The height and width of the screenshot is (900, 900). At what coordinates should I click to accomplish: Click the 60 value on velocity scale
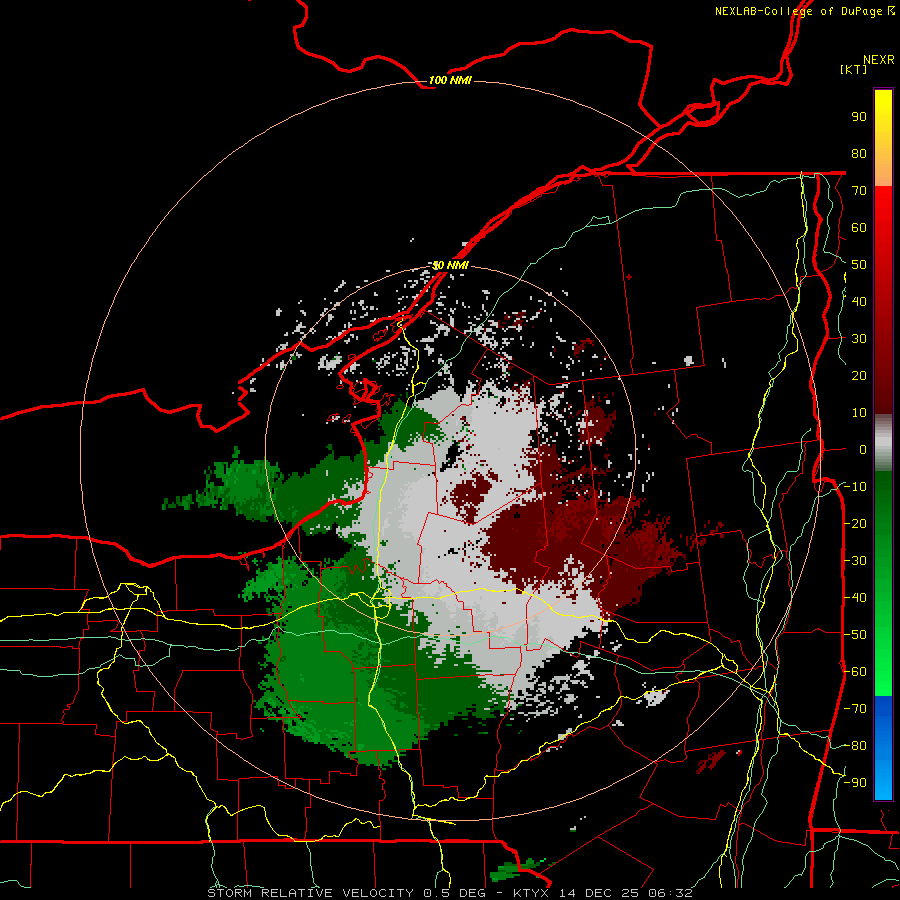(859, 227)
